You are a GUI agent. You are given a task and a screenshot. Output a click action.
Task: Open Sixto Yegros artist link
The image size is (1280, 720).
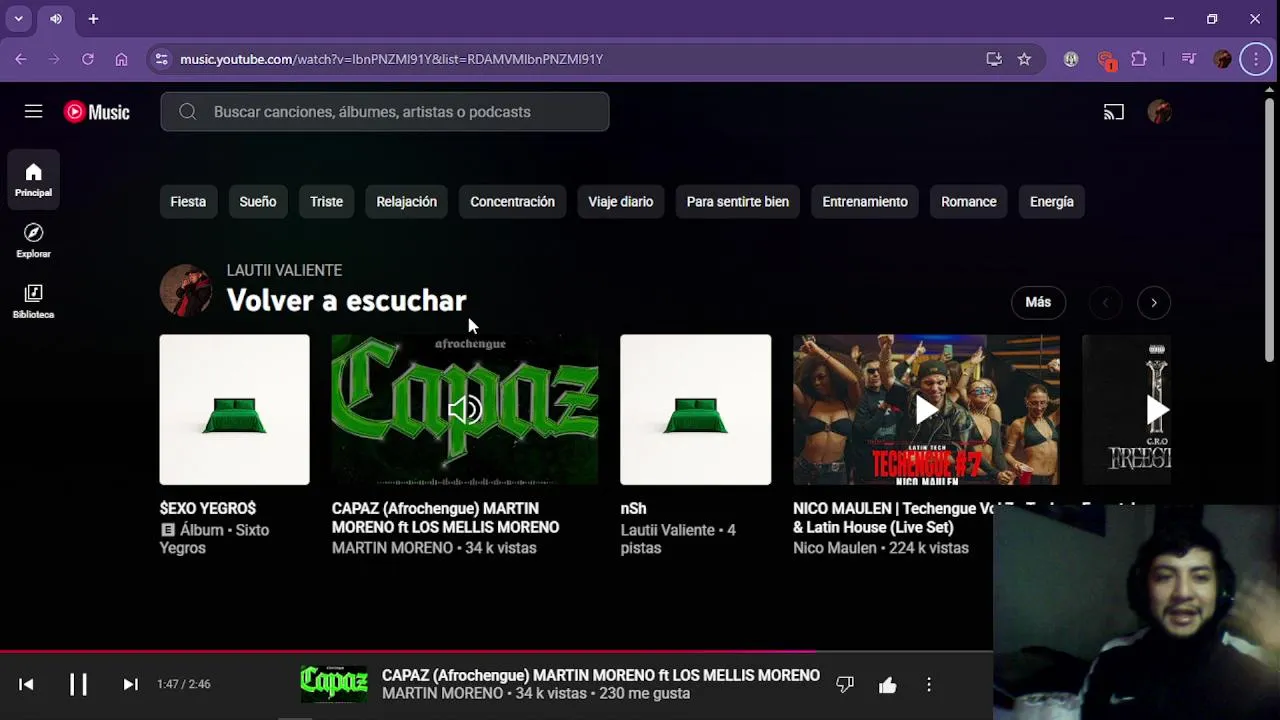click(214, 539)
